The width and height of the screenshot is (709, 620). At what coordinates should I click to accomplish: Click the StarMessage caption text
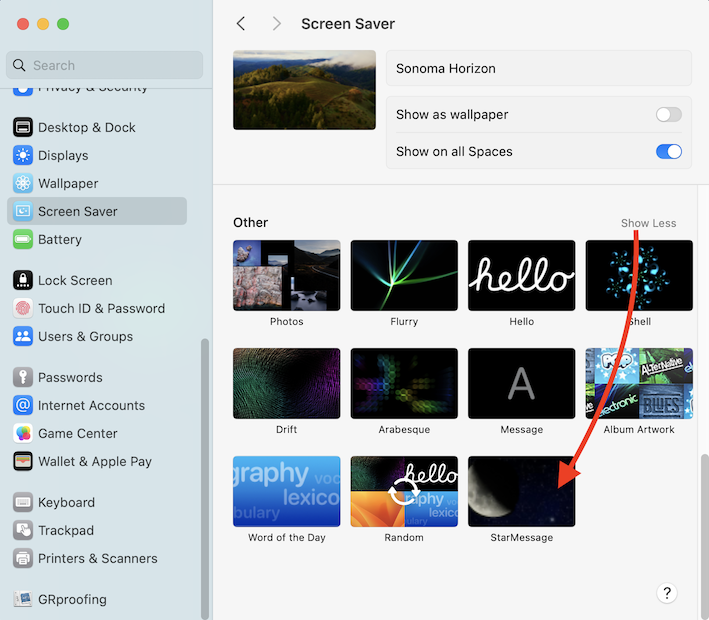coord(522,537)
